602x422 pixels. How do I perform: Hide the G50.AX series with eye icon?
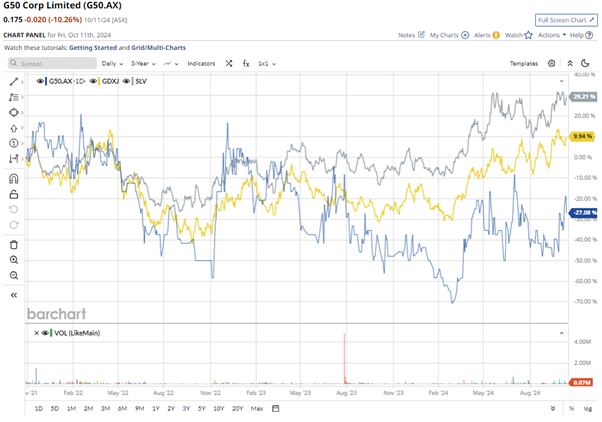(x=40, y=79)
